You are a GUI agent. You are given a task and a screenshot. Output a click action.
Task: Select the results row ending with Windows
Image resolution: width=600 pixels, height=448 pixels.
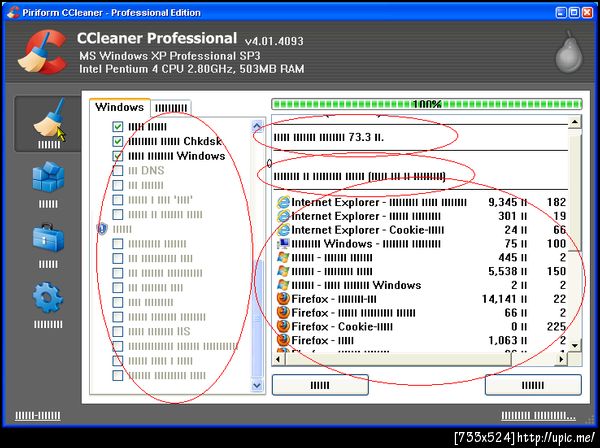tap(420, 285)
